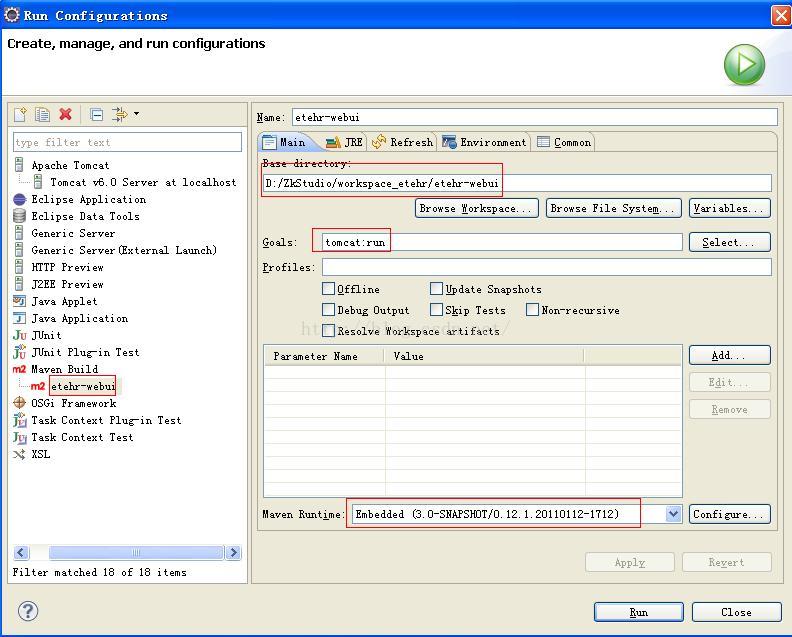Click the horizontal scrollbar thumb in the configurations tree
The height and width of the screenshot is (637, 792).
[136, 552]
